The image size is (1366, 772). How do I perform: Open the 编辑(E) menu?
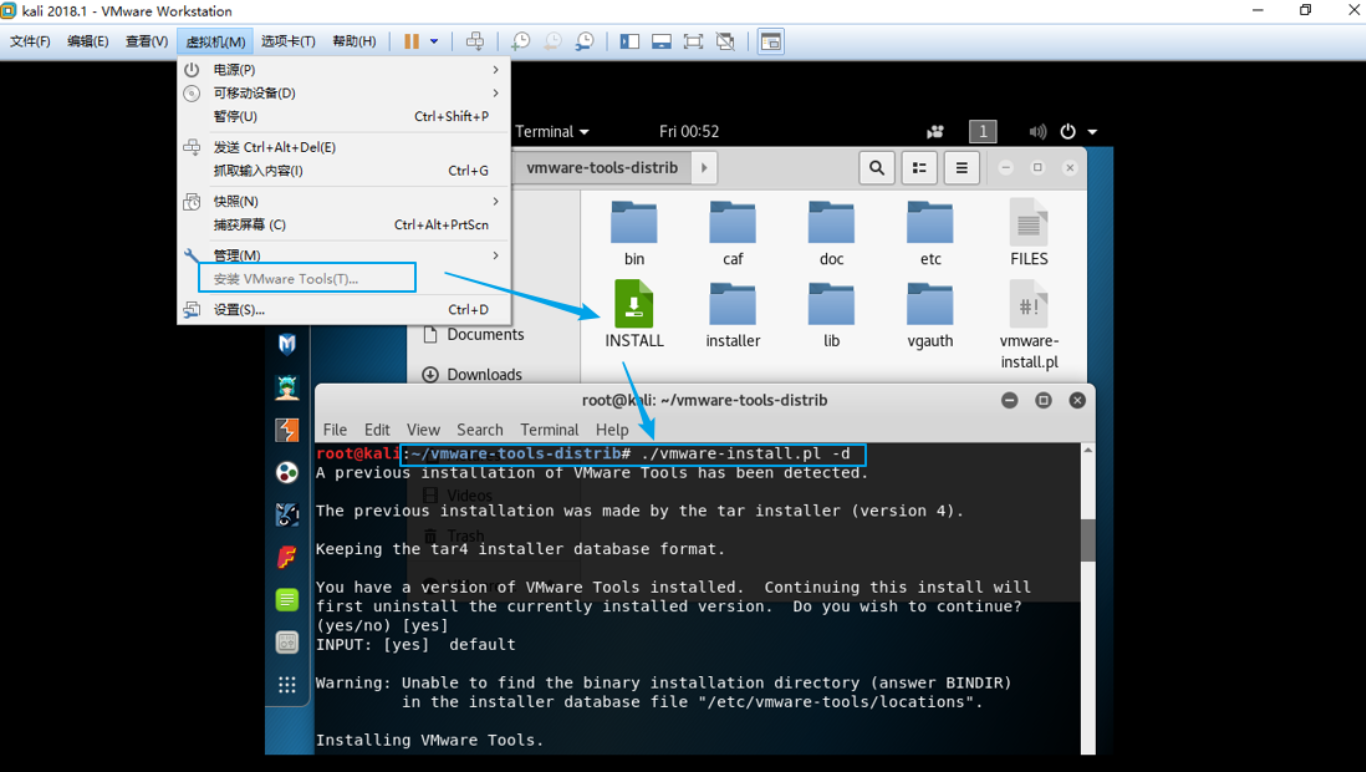[88, 41]
